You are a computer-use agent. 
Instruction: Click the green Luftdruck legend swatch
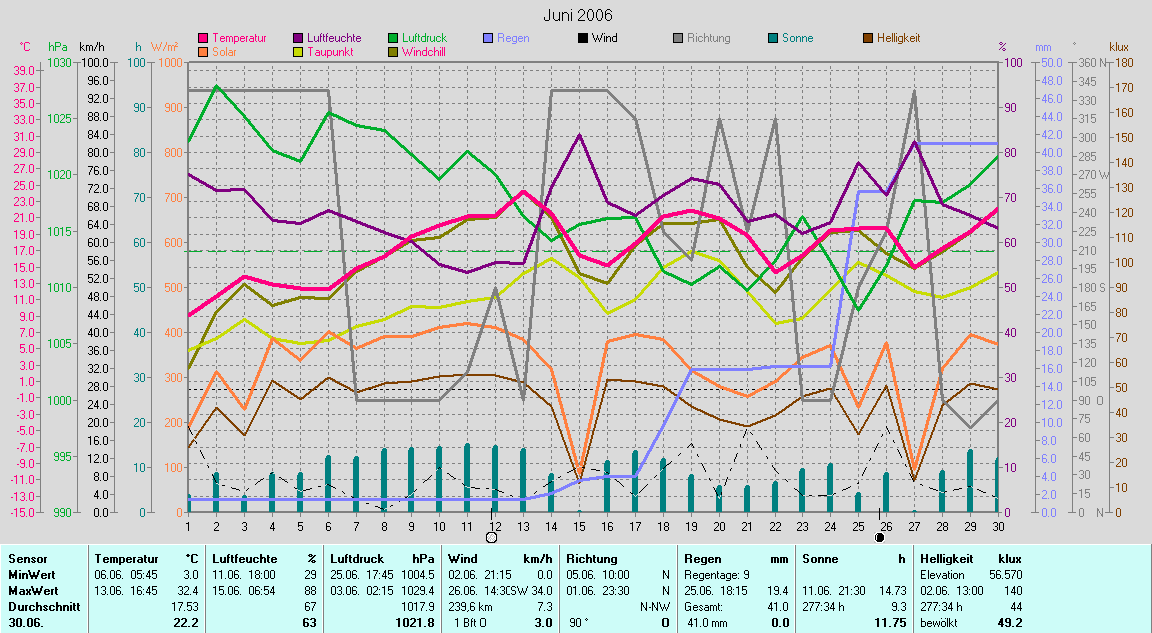(x=393, y=38)
